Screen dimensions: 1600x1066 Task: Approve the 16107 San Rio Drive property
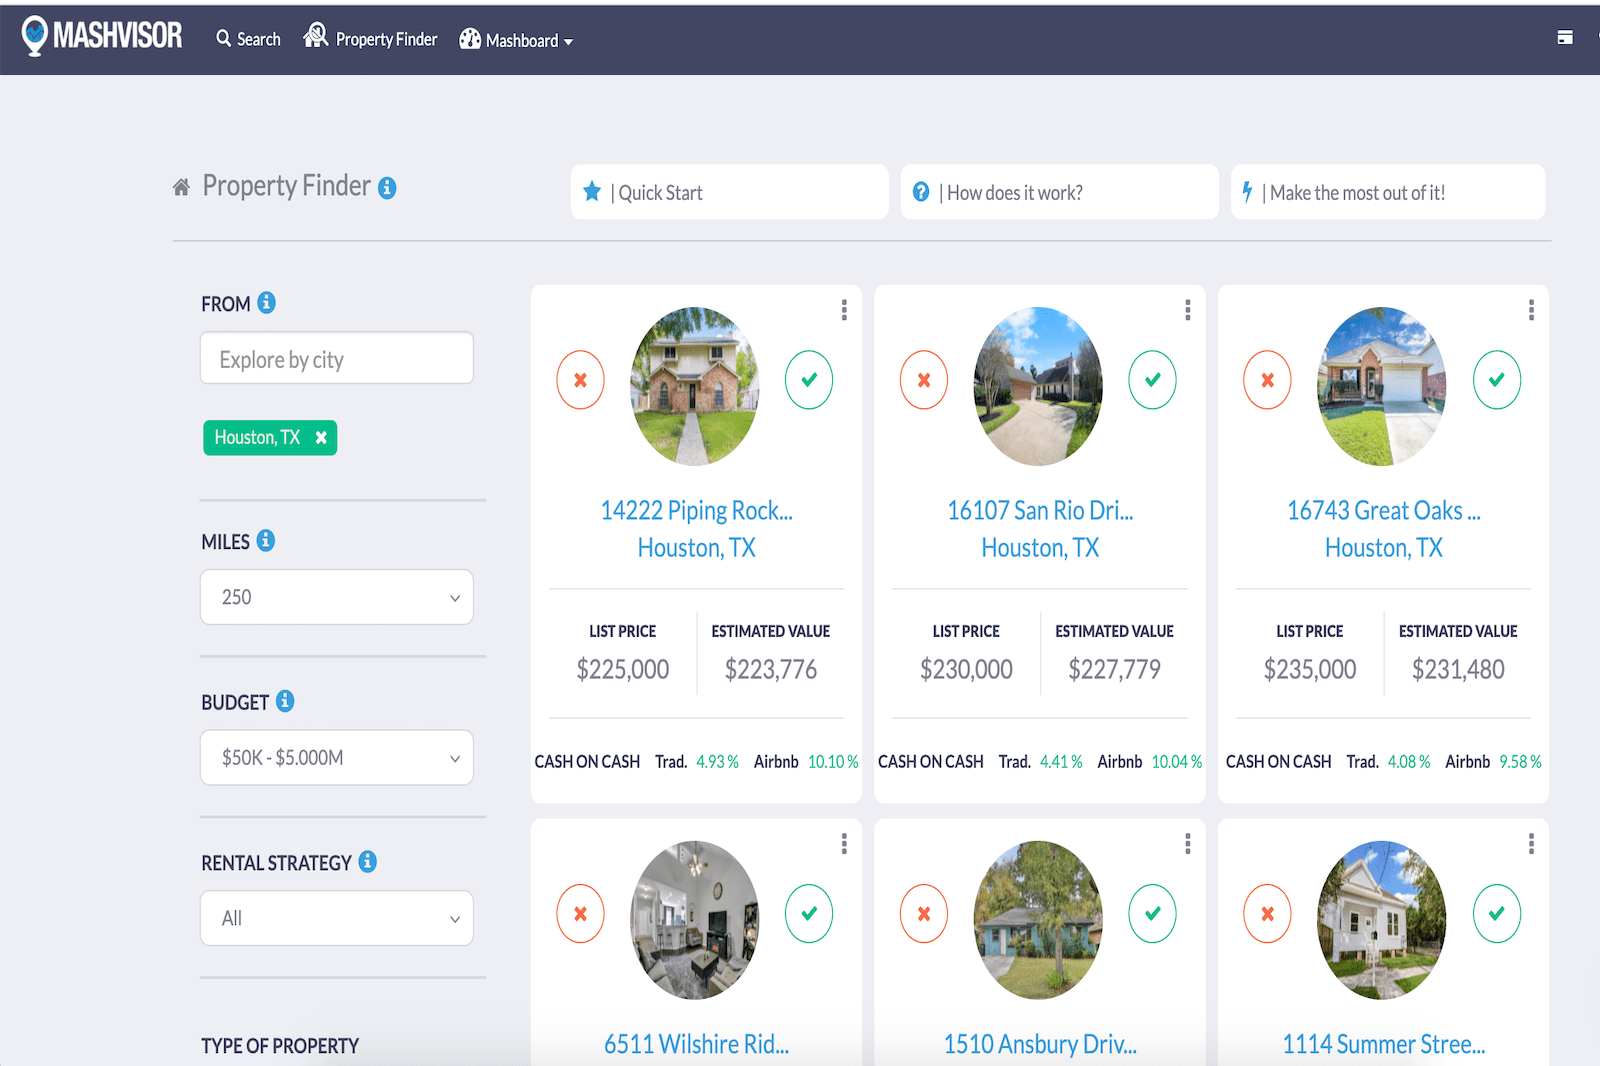tap(1152, 380)
